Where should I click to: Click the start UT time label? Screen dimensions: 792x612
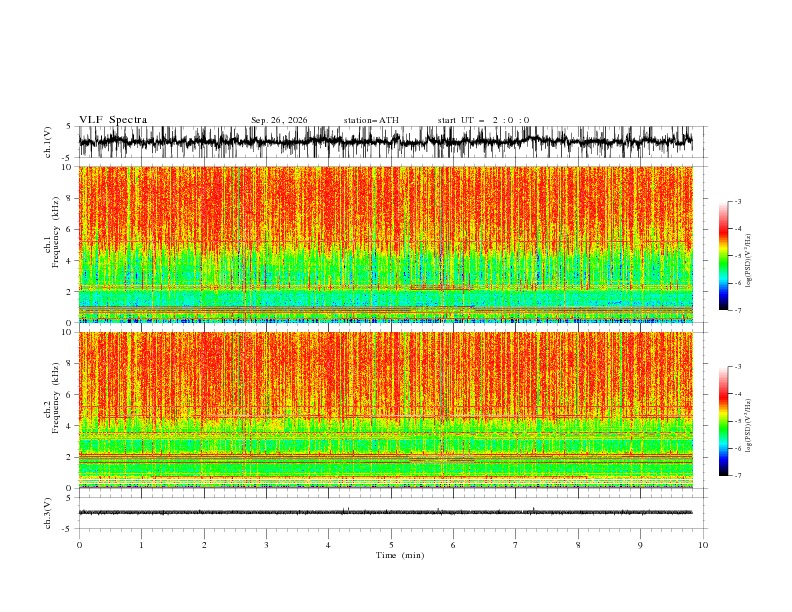click(483, 120)
